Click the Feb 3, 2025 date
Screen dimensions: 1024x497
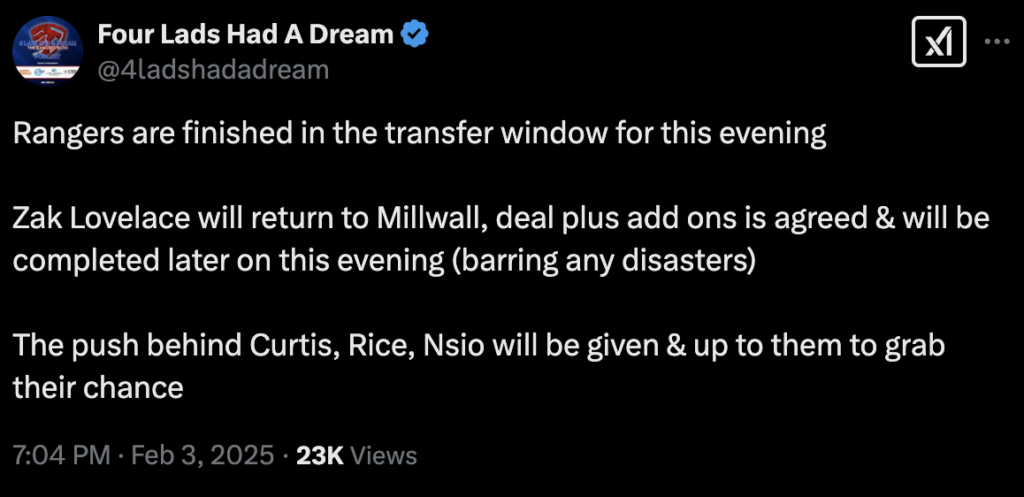202,455
